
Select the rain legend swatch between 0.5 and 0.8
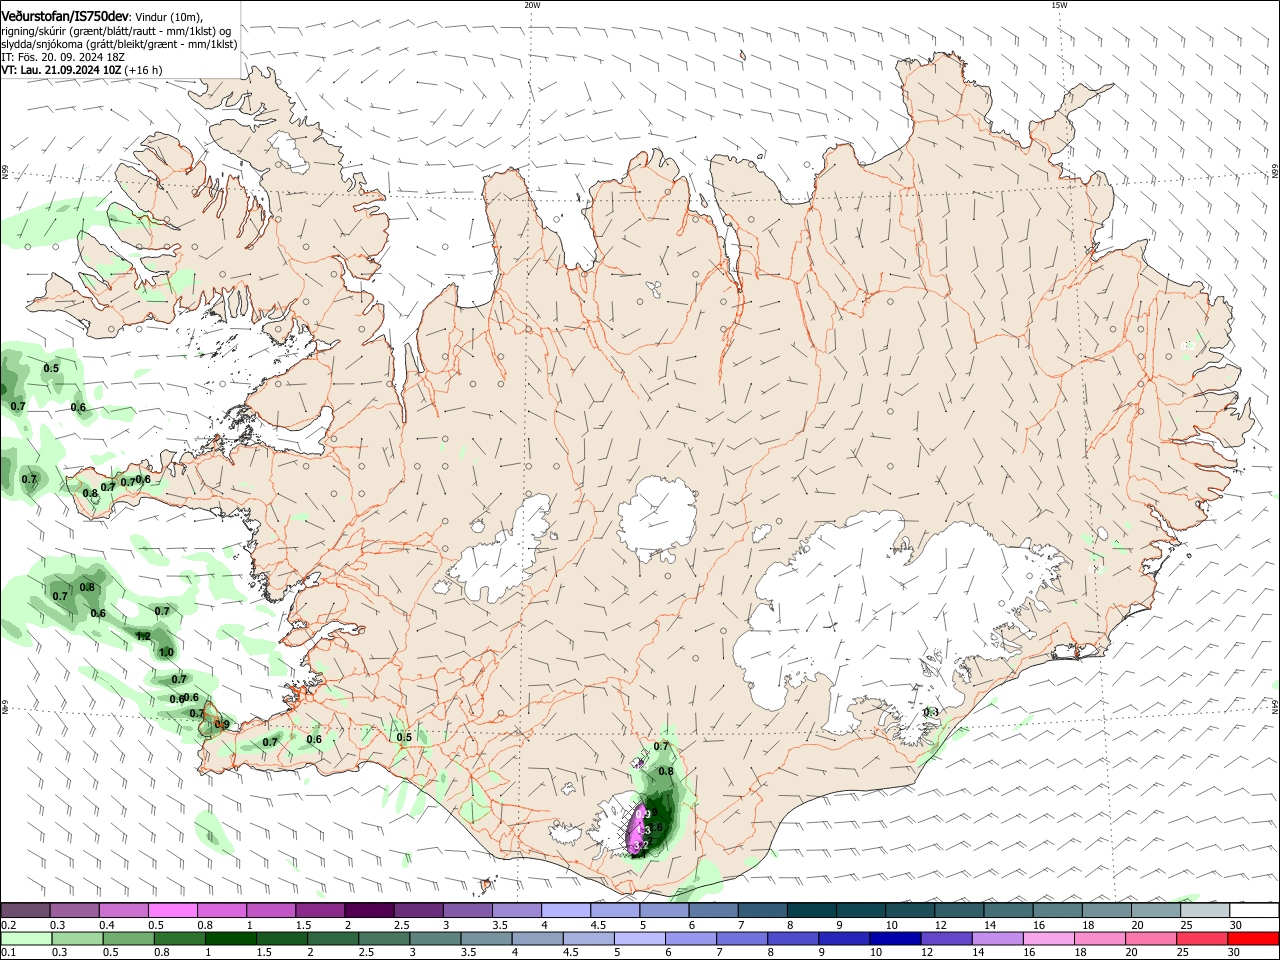pos(128,938)
